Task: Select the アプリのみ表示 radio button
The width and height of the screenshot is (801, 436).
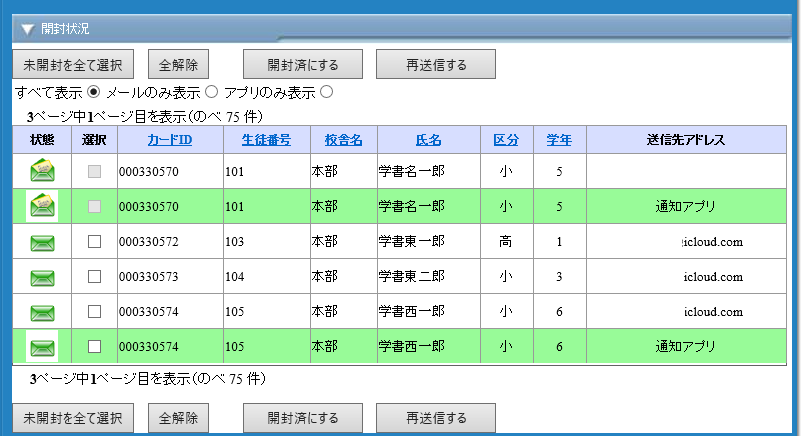Action: point(326,93)
